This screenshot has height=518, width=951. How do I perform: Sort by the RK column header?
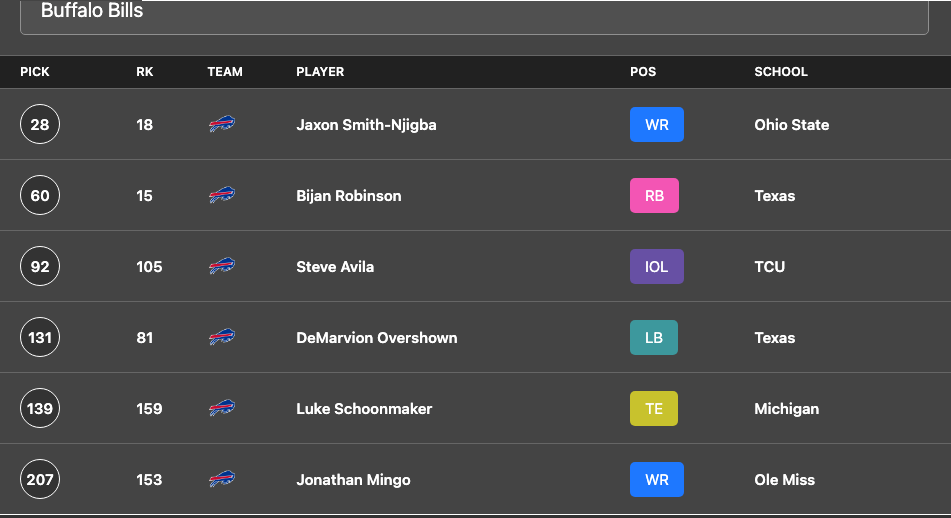144,72
